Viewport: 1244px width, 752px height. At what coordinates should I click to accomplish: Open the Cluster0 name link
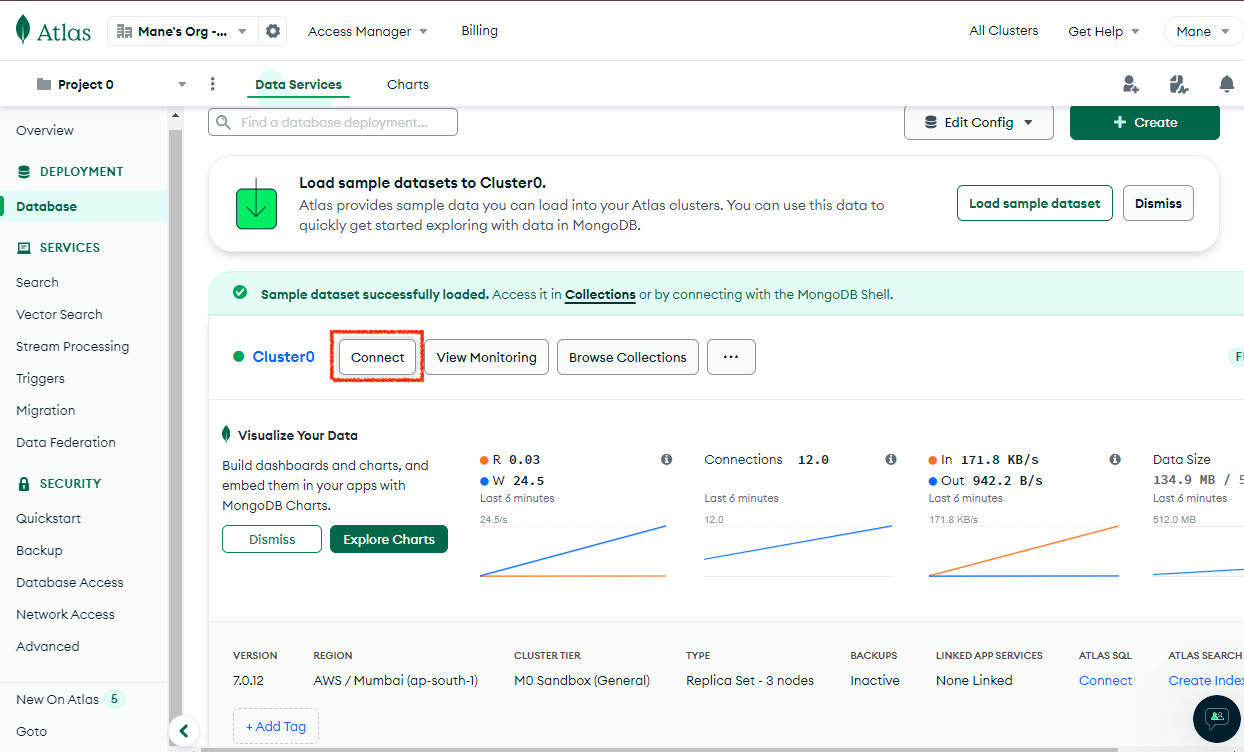coord(283,357)
